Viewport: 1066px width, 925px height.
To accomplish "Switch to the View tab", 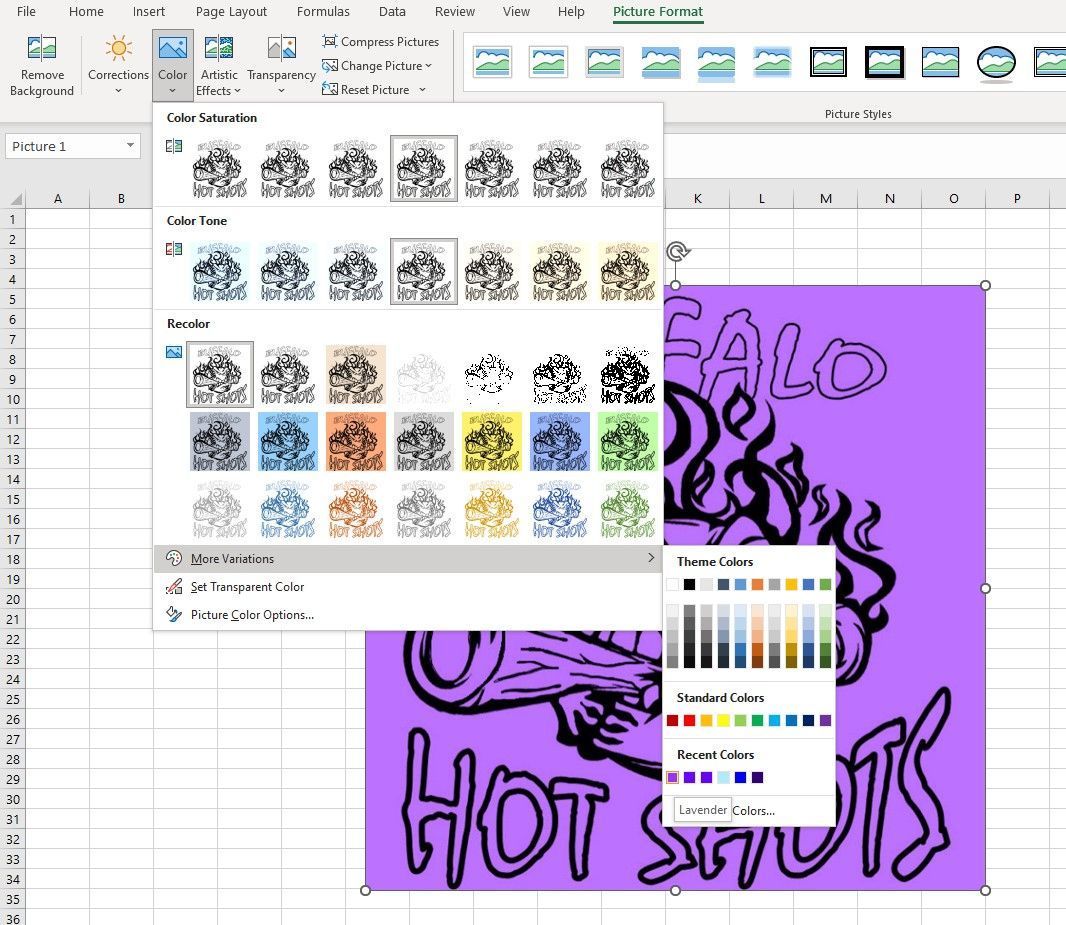I will pyautogui.click(x=516, y=12).
